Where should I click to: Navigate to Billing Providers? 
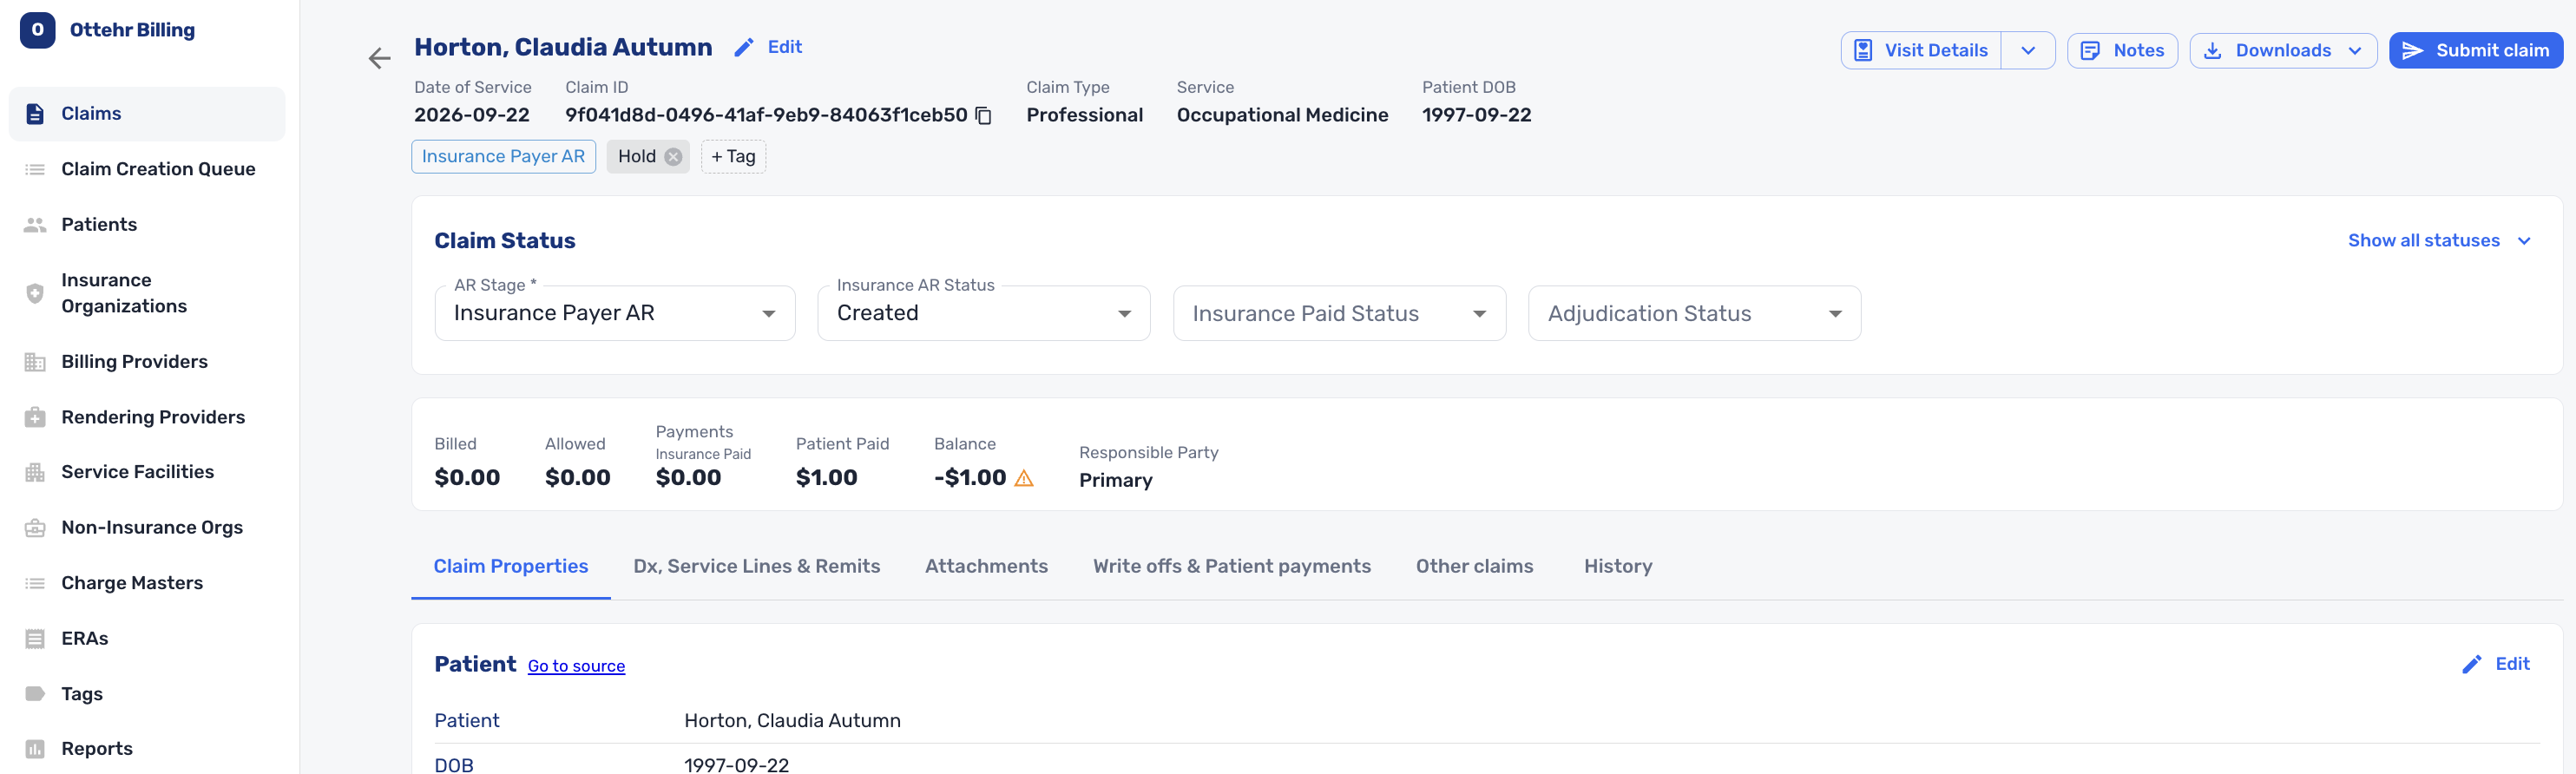tap(147, 362)
